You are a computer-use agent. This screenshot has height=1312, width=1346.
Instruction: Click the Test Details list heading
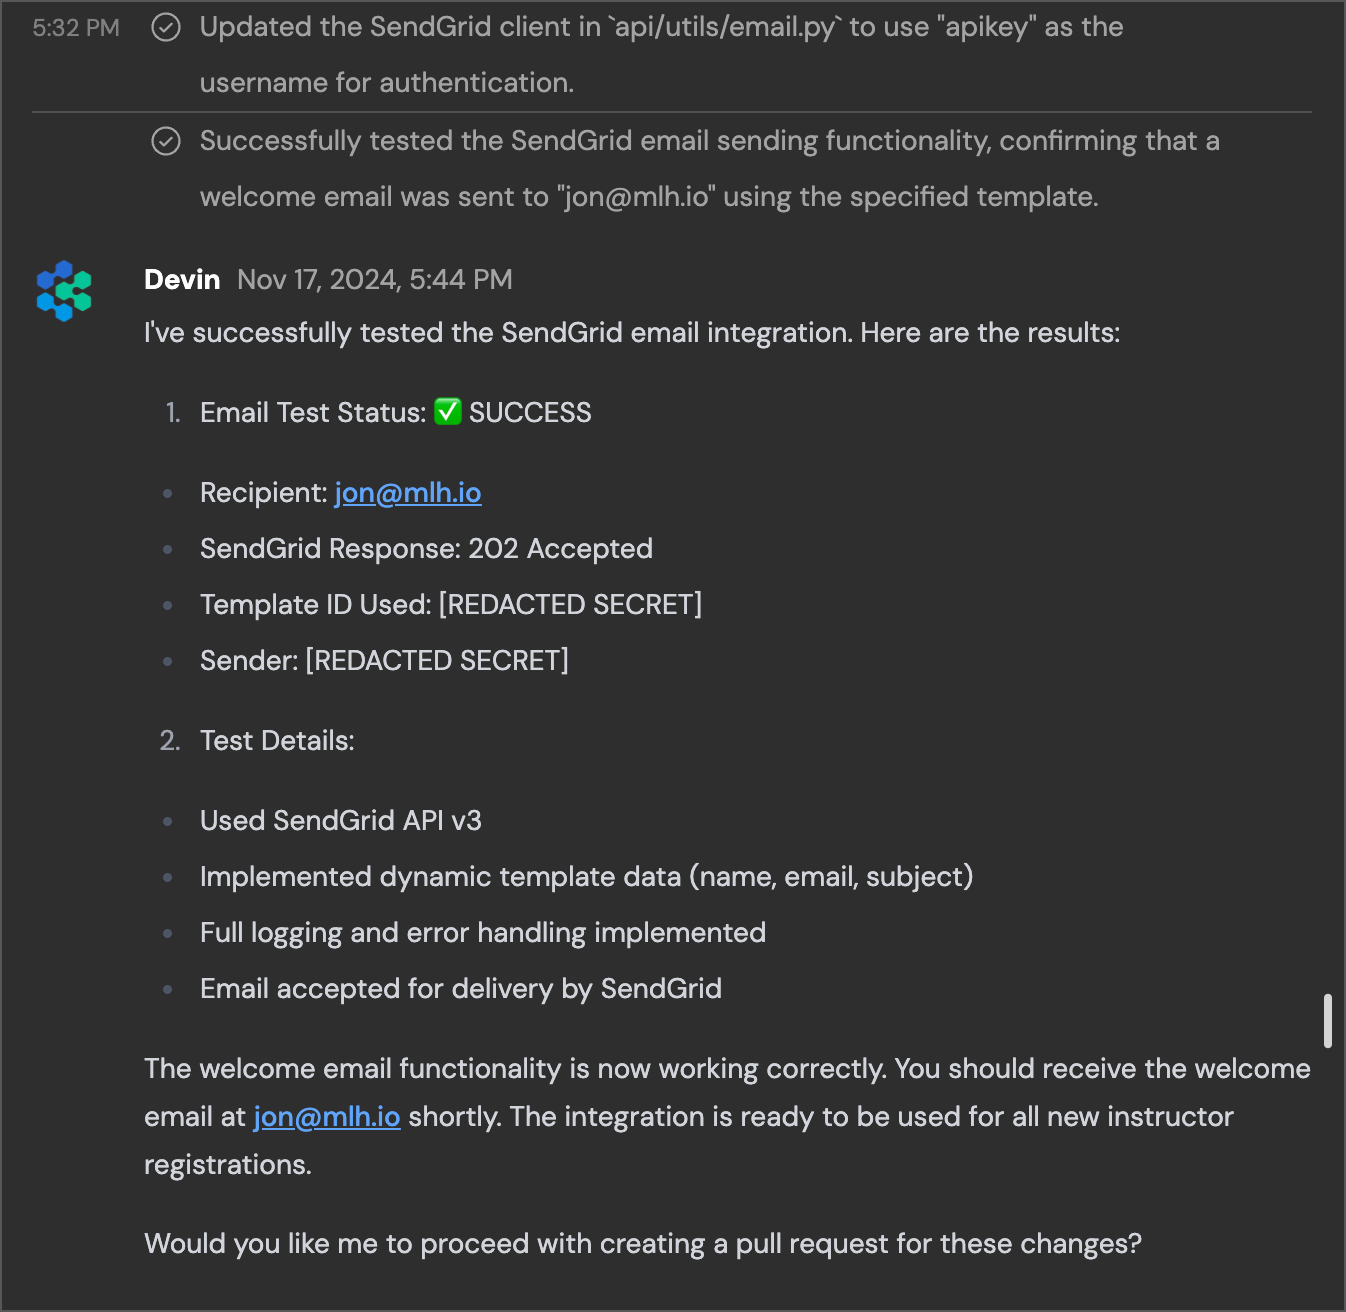coord(277,741)
